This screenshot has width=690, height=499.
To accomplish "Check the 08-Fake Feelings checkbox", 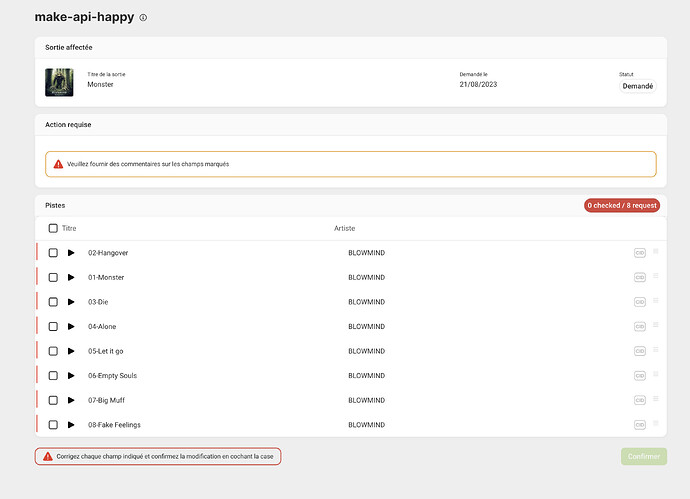I will (x=53, y=425).
